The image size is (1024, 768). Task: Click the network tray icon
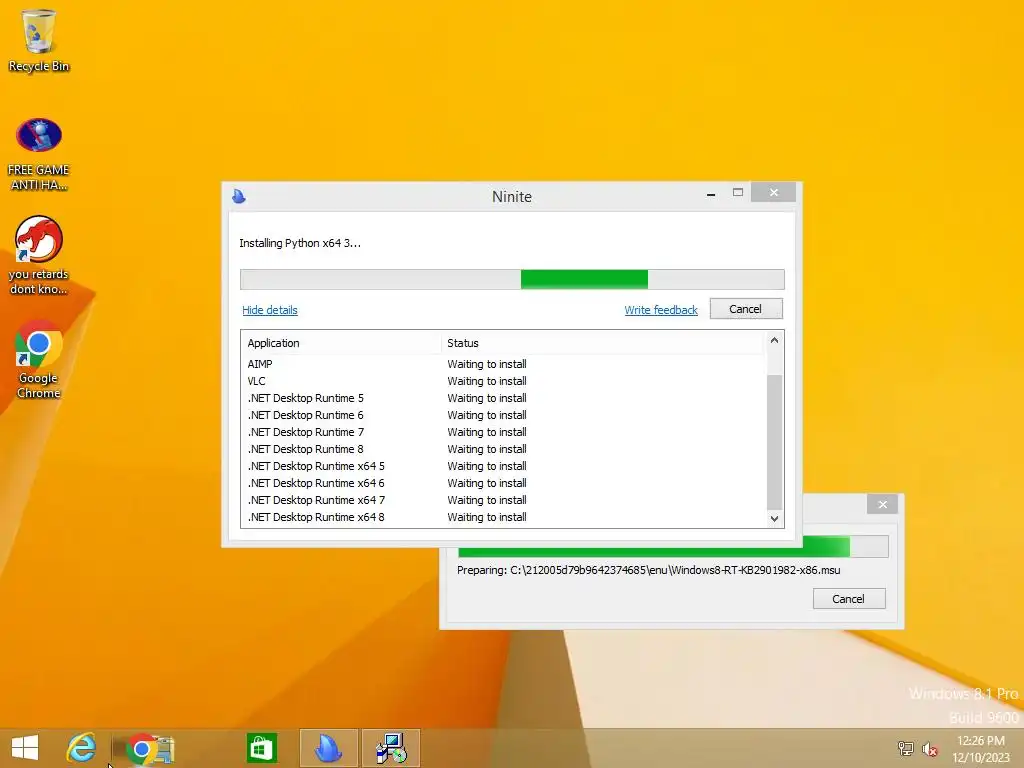click(x=905, y=748)
